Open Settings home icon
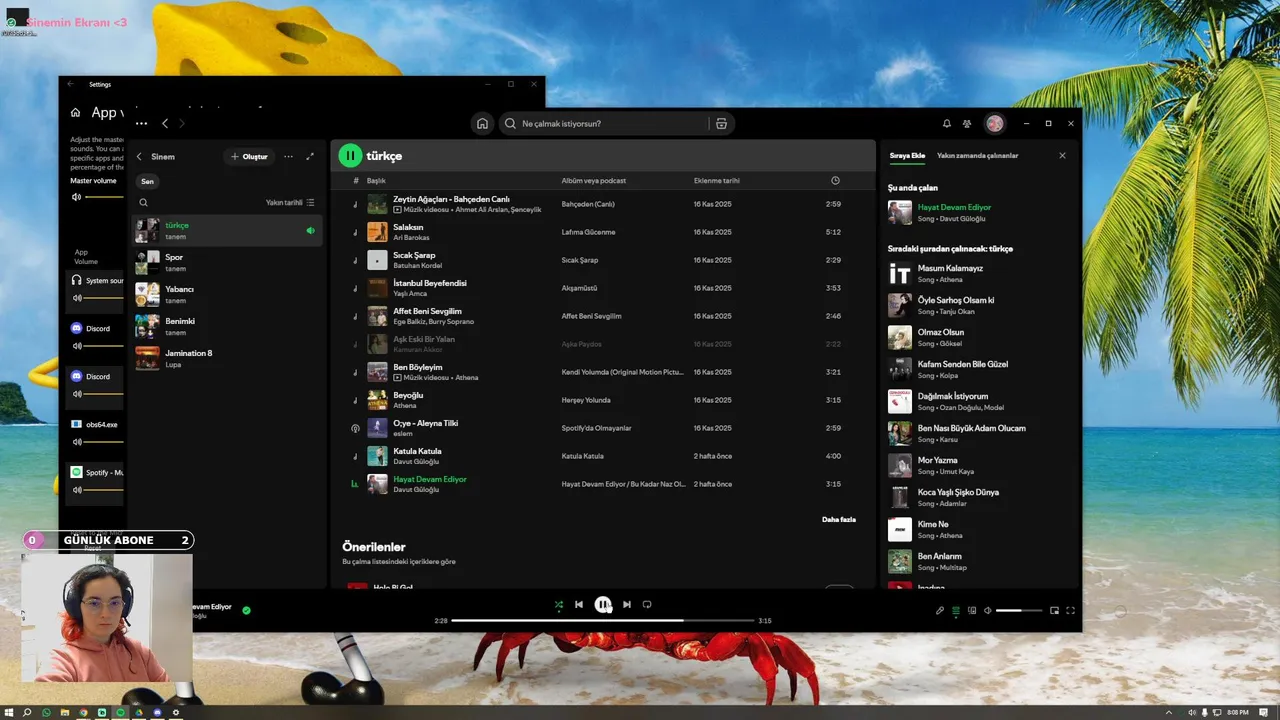The width and height of the screenshot is (1280, 720). pyautogui.click(x=75, y=113)
